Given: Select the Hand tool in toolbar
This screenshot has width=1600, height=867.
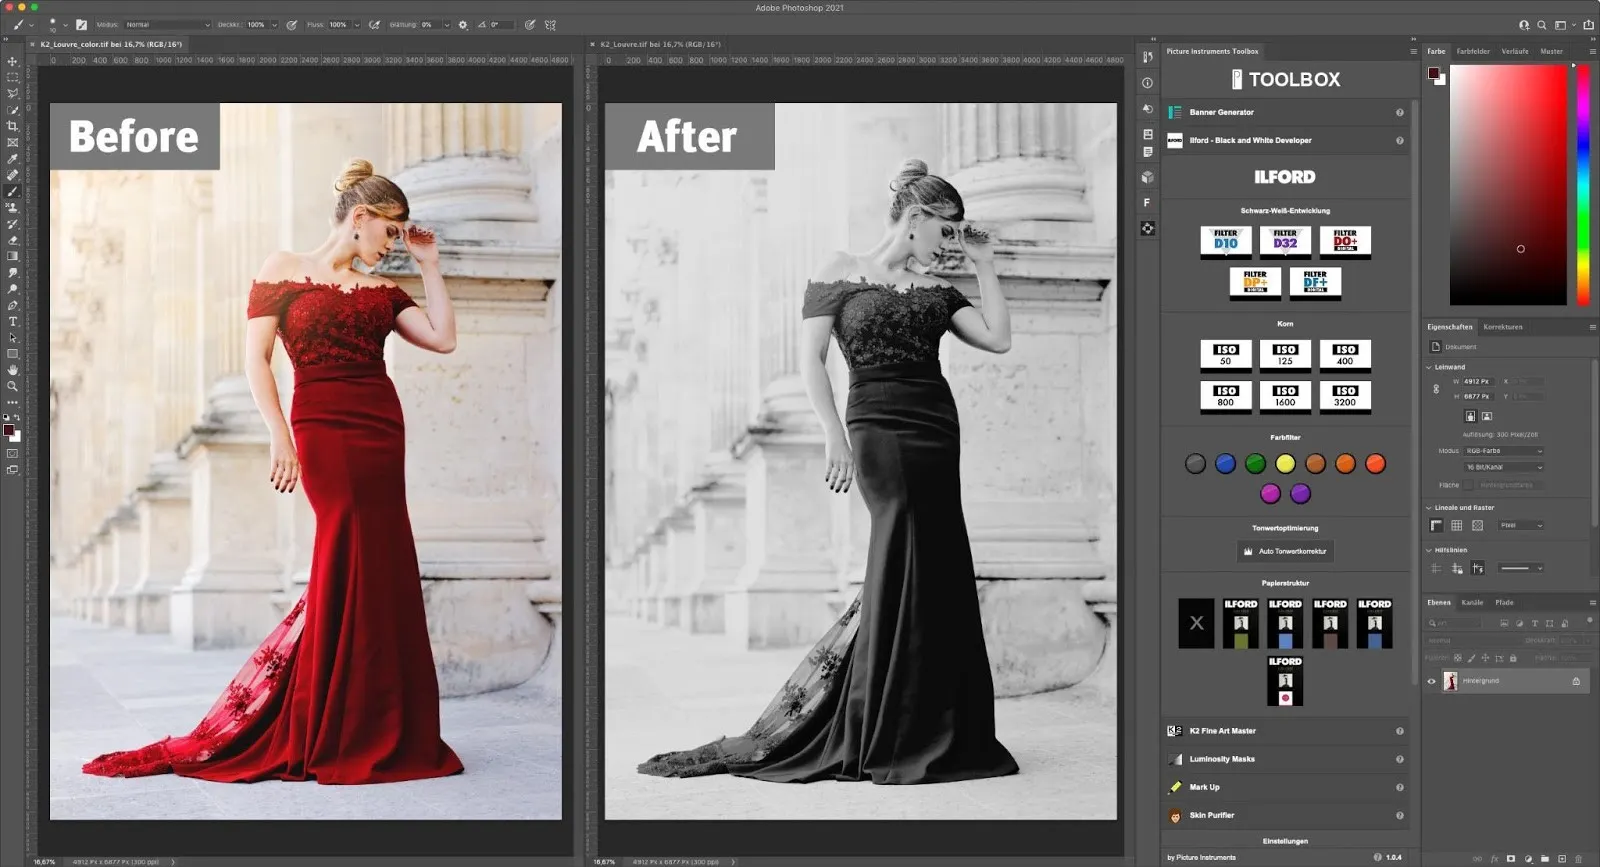Looking at the screenshot, I should tap(13, 370).
